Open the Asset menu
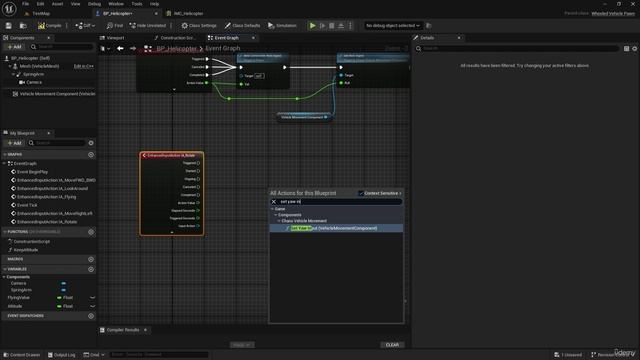Image resolution: width=640 pixels, height=360 pixels. click(x=57, y=4)
